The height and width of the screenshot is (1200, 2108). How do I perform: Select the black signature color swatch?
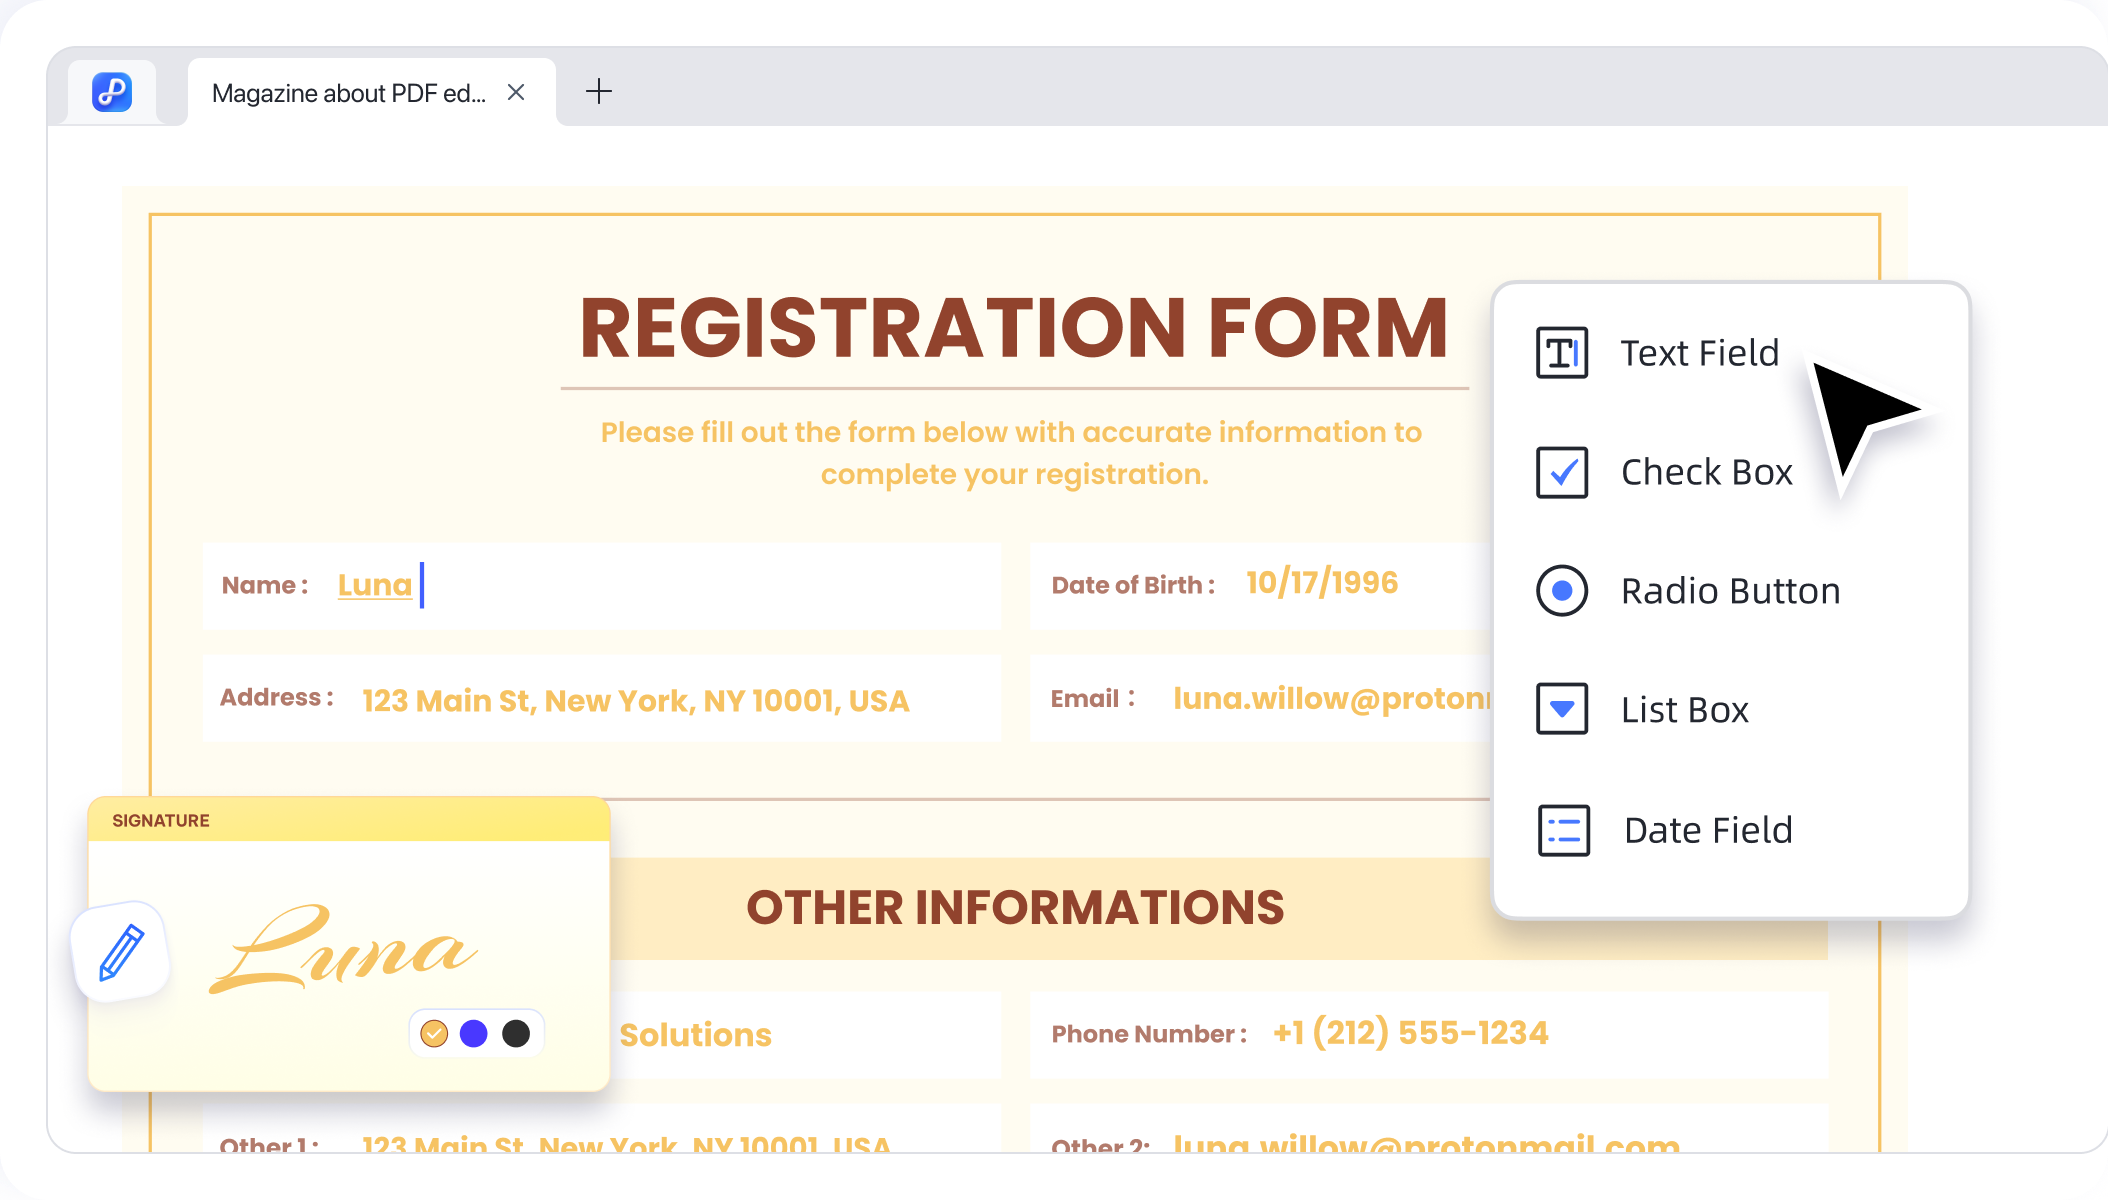click(x=516, y=1033)
